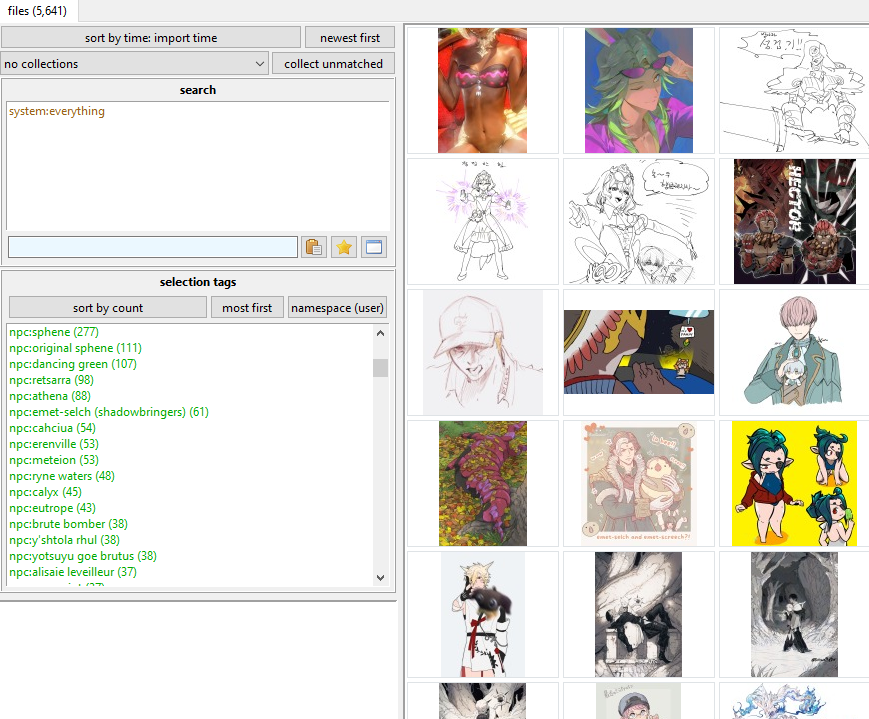Select sketch thumbnail of character with purple sparkles
Image resolution: width=869 pixels, height=719 pixels.
pyautogui.click(x=482, y=221)
